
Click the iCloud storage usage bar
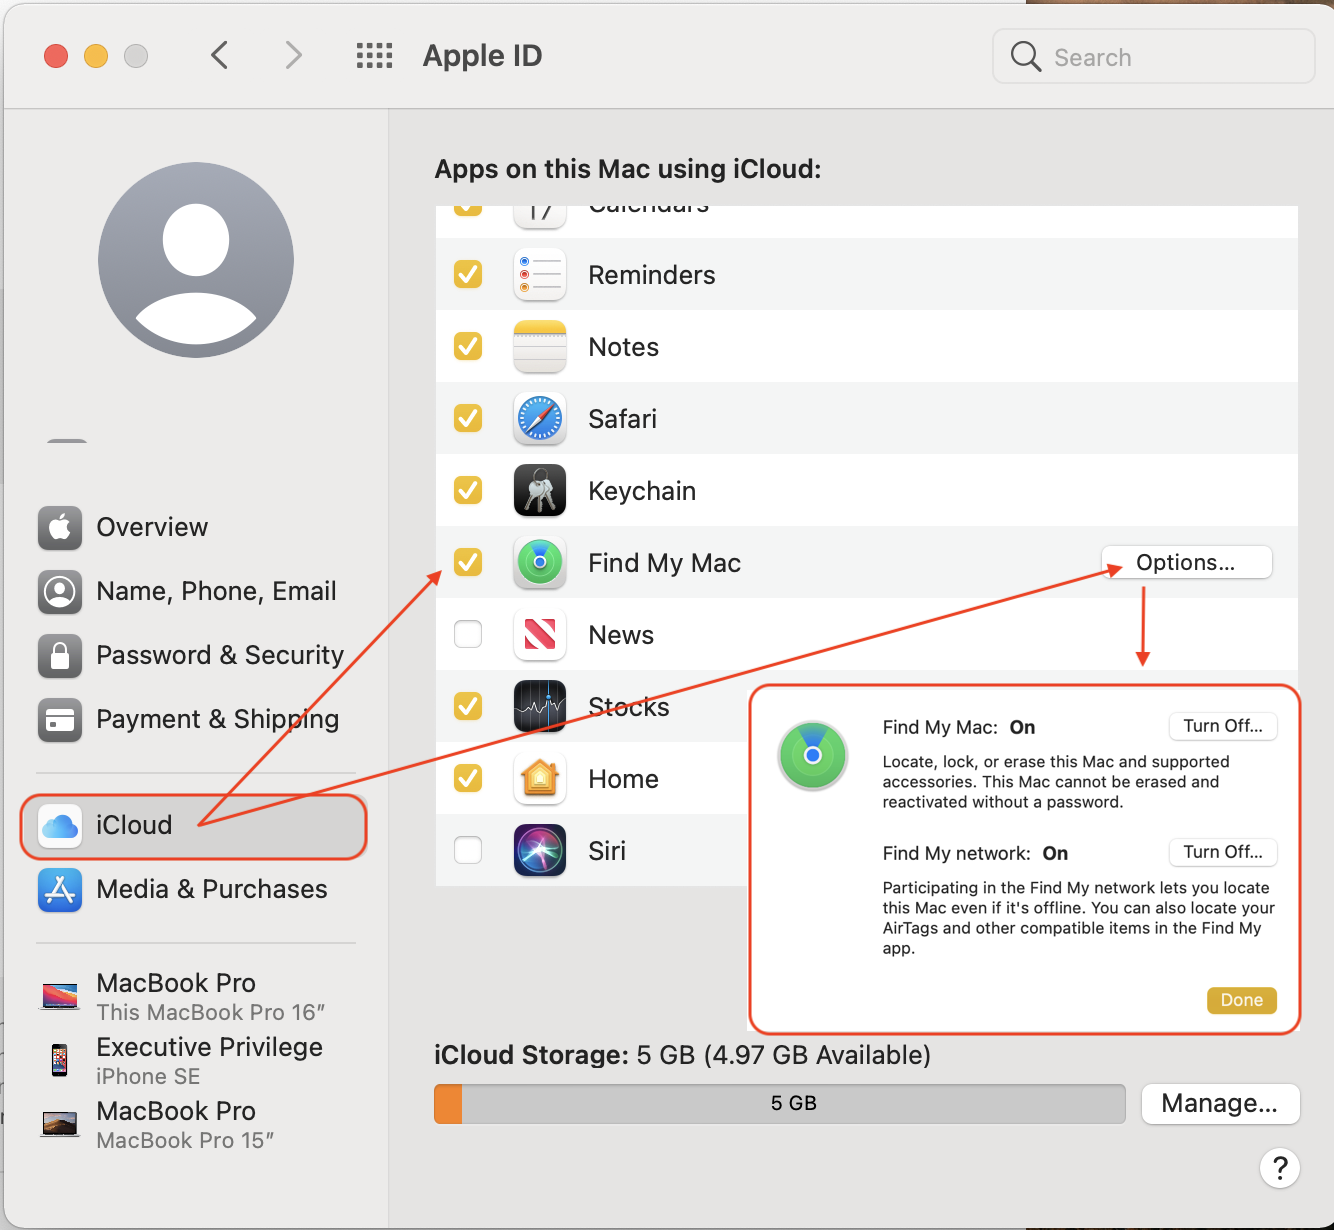pyautogui.click(x=780, y=1103)
